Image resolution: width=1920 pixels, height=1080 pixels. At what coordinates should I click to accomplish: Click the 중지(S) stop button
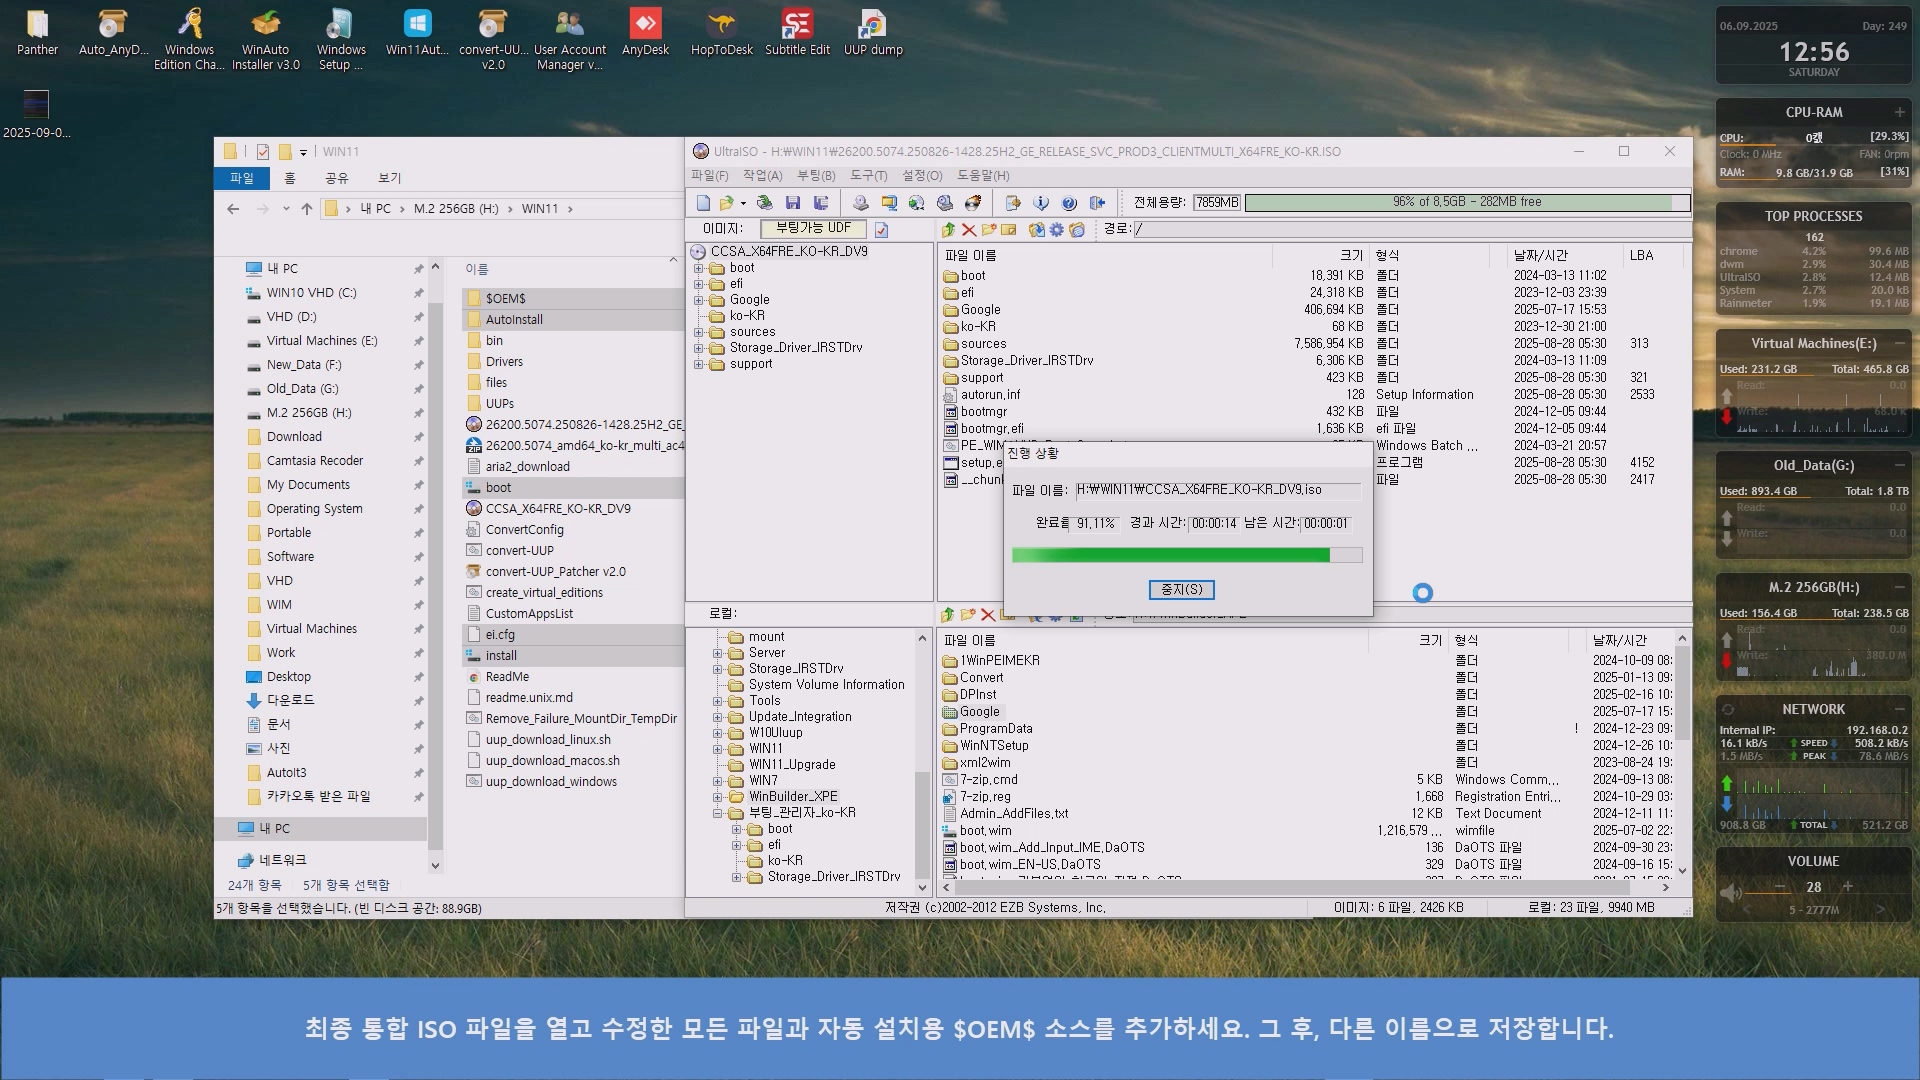(1181, 590)
